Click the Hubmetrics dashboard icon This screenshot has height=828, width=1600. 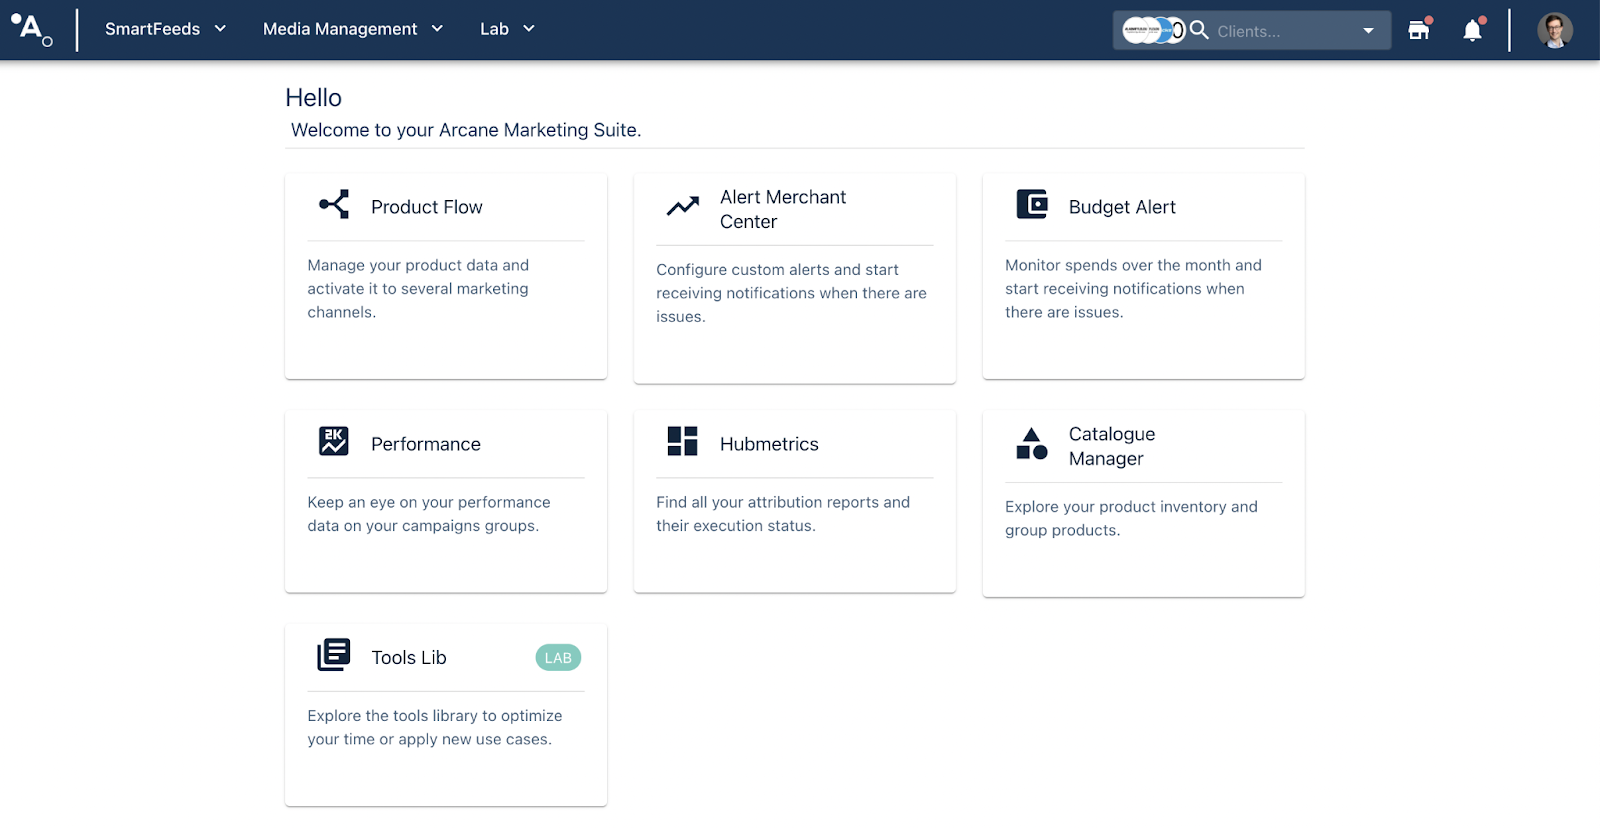point(683,441)
